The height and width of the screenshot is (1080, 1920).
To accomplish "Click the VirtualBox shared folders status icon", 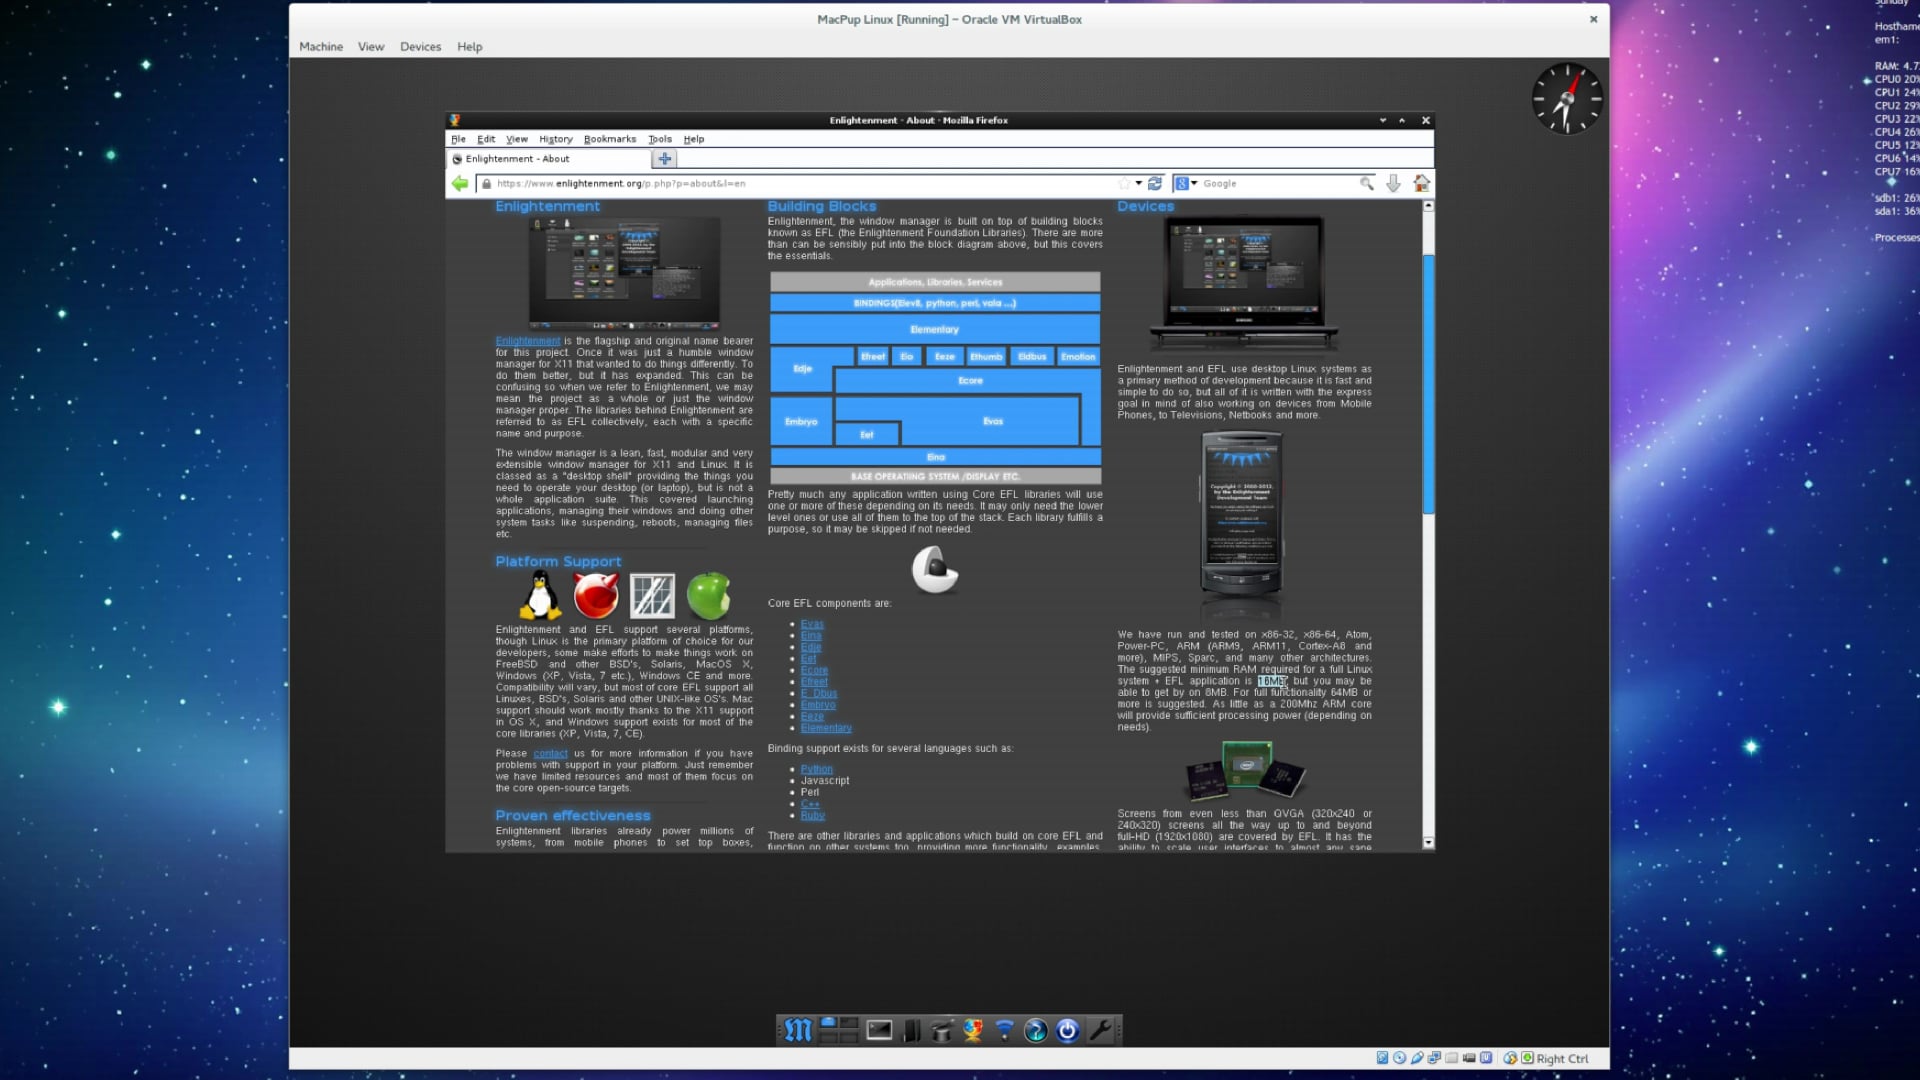I will click(1451, 1058).
